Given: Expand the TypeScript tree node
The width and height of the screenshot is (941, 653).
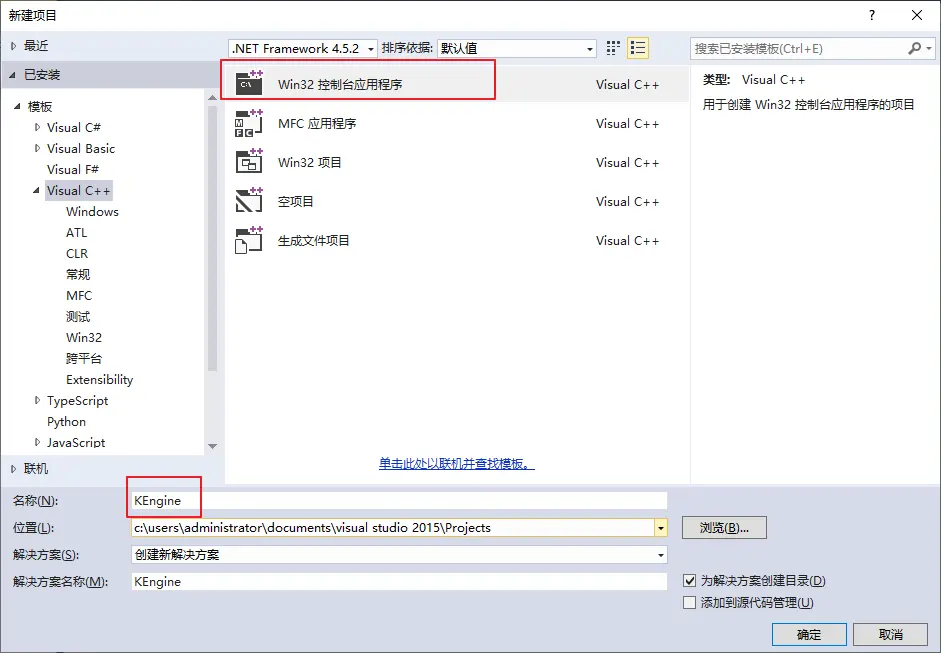Looking at the screenshot, I should pyautogui.click(x=37, y=400).
